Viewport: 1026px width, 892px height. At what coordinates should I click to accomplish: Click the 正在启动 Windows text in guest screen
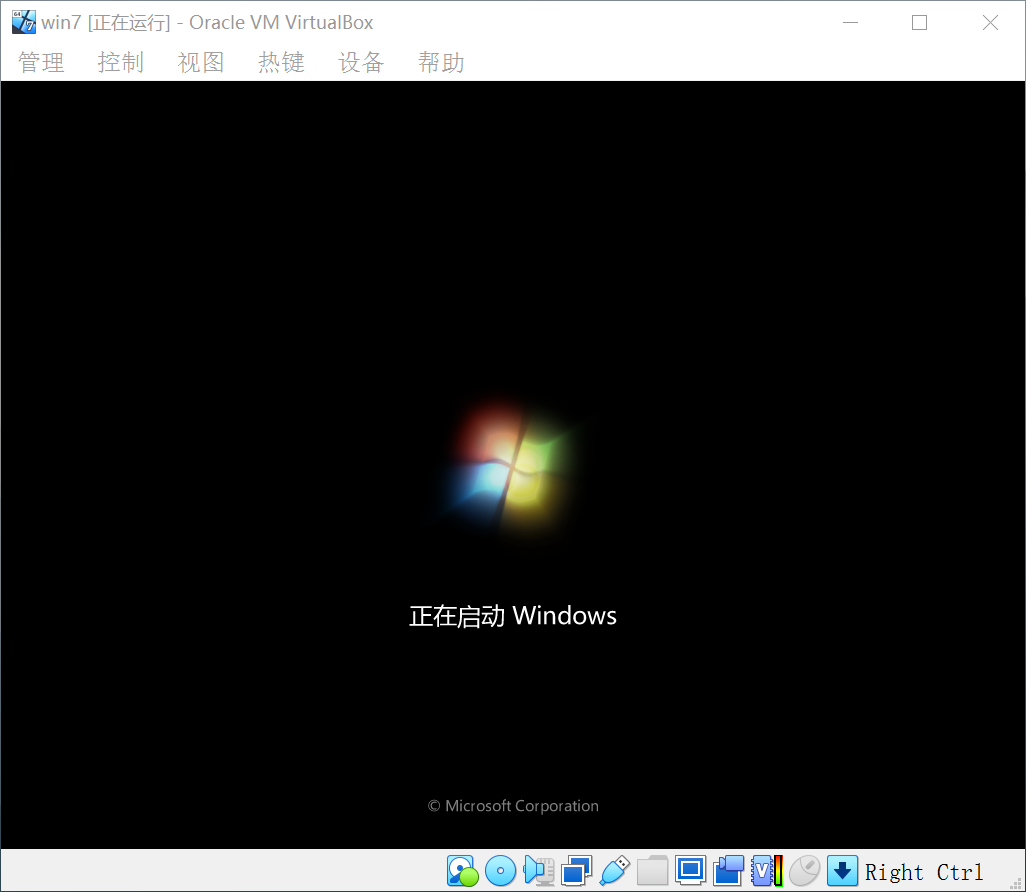coord(512,616)
